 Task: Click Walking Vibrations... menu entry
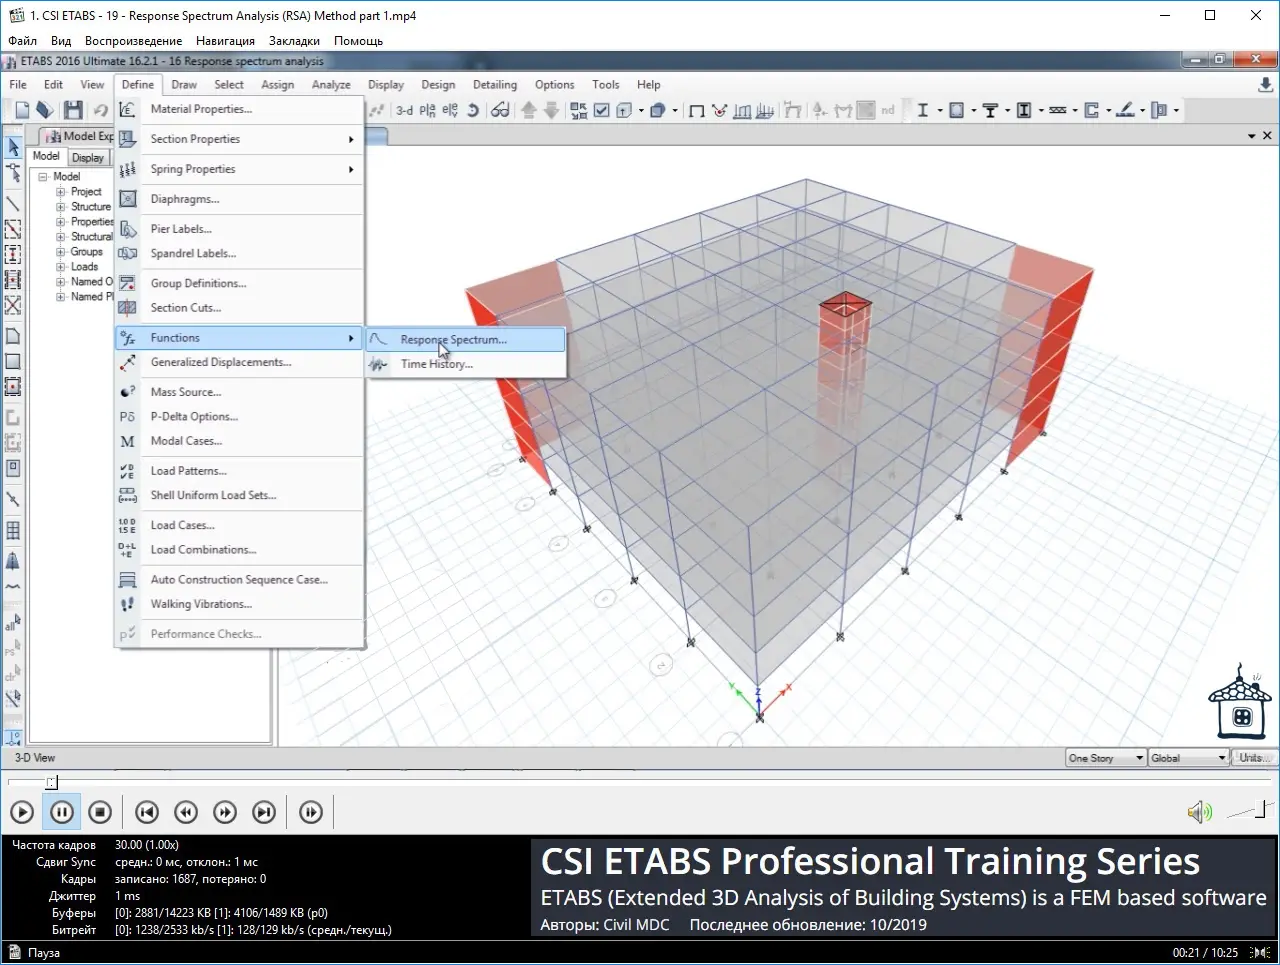[239, 604]
